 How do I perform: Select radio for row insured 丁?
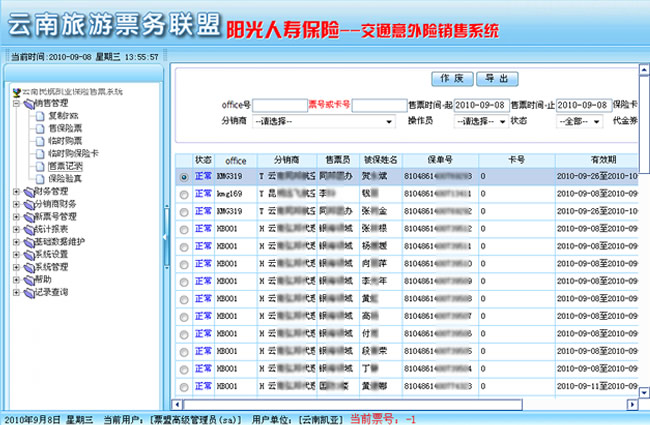tap(184, 369)
